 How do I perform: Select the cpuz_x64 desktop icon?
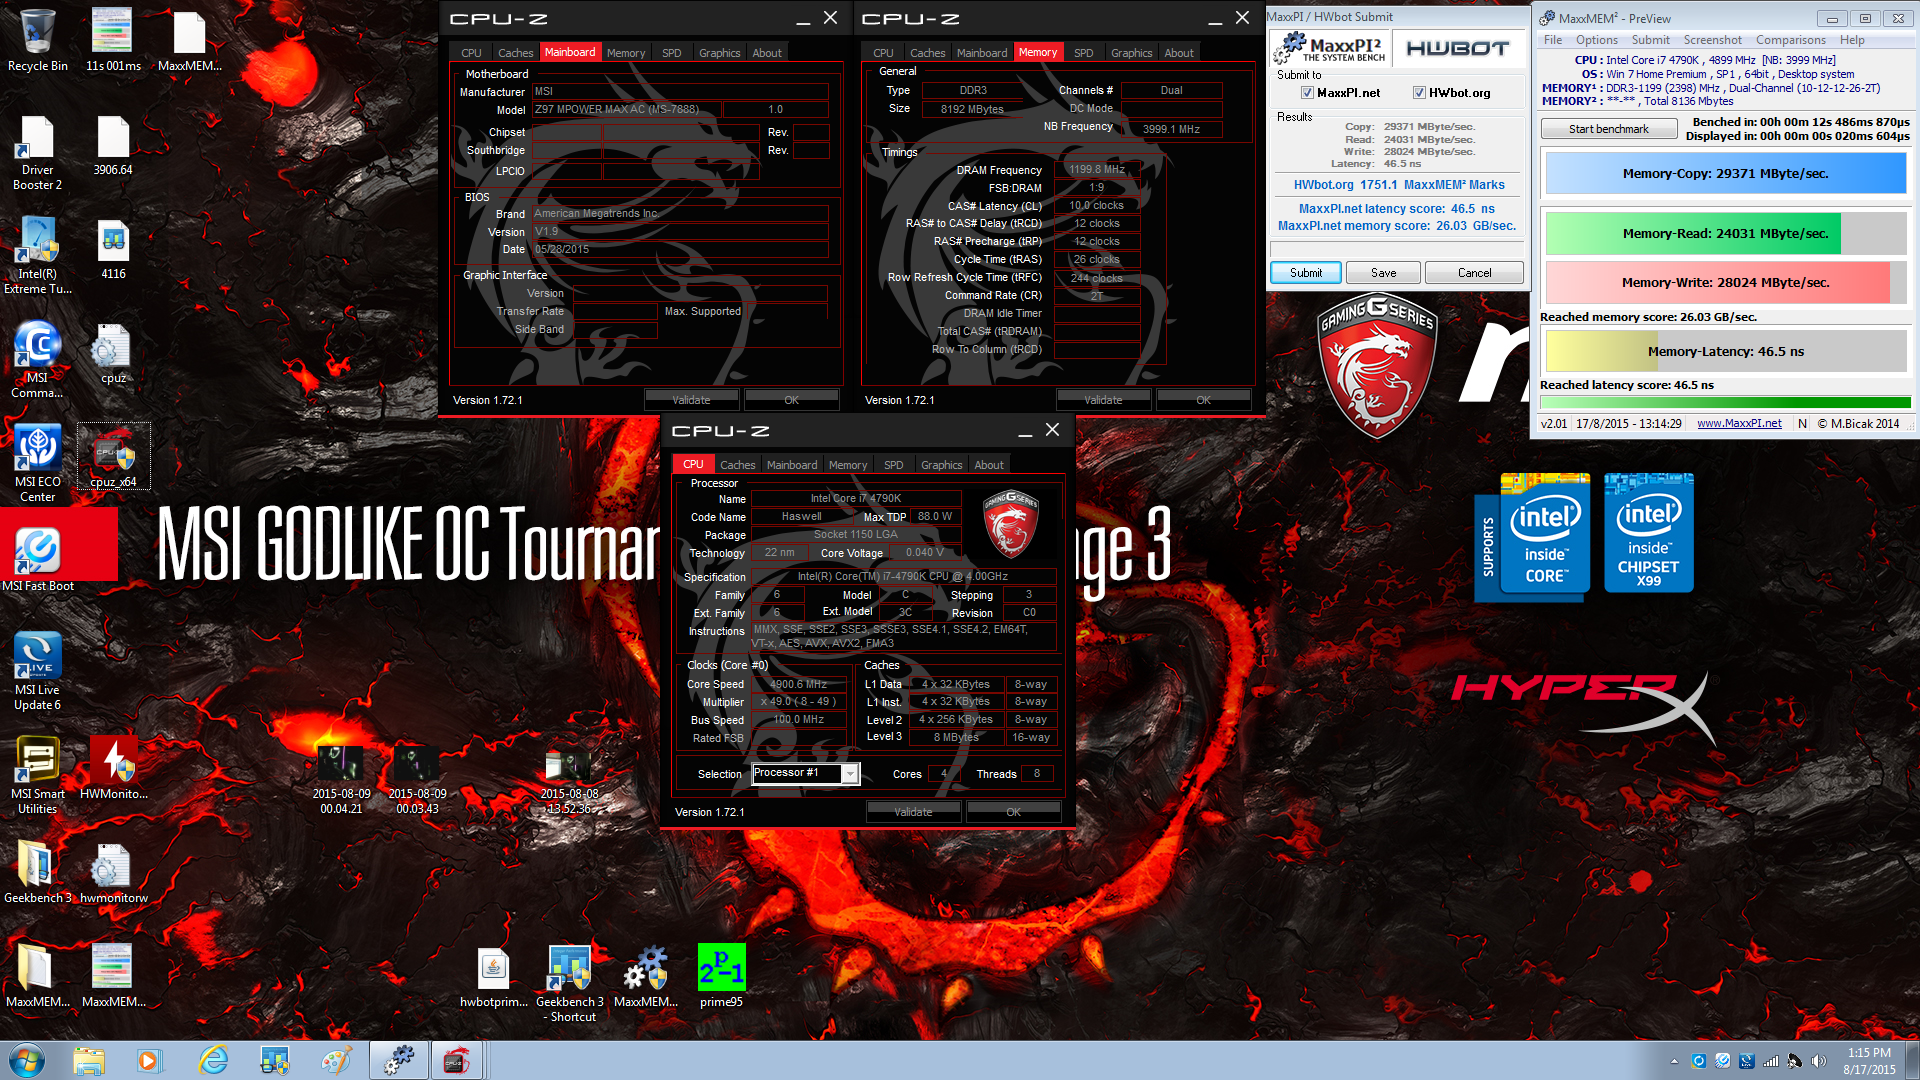(x=113, y=457)
